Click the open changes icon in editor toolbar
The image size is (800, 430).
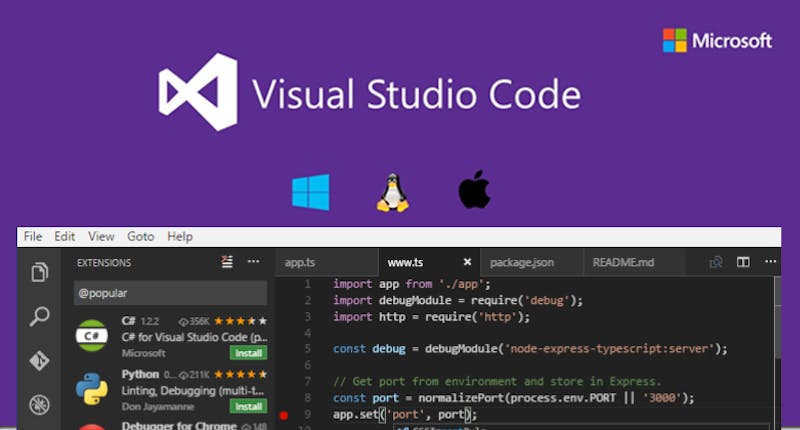[x=716, y=262]
